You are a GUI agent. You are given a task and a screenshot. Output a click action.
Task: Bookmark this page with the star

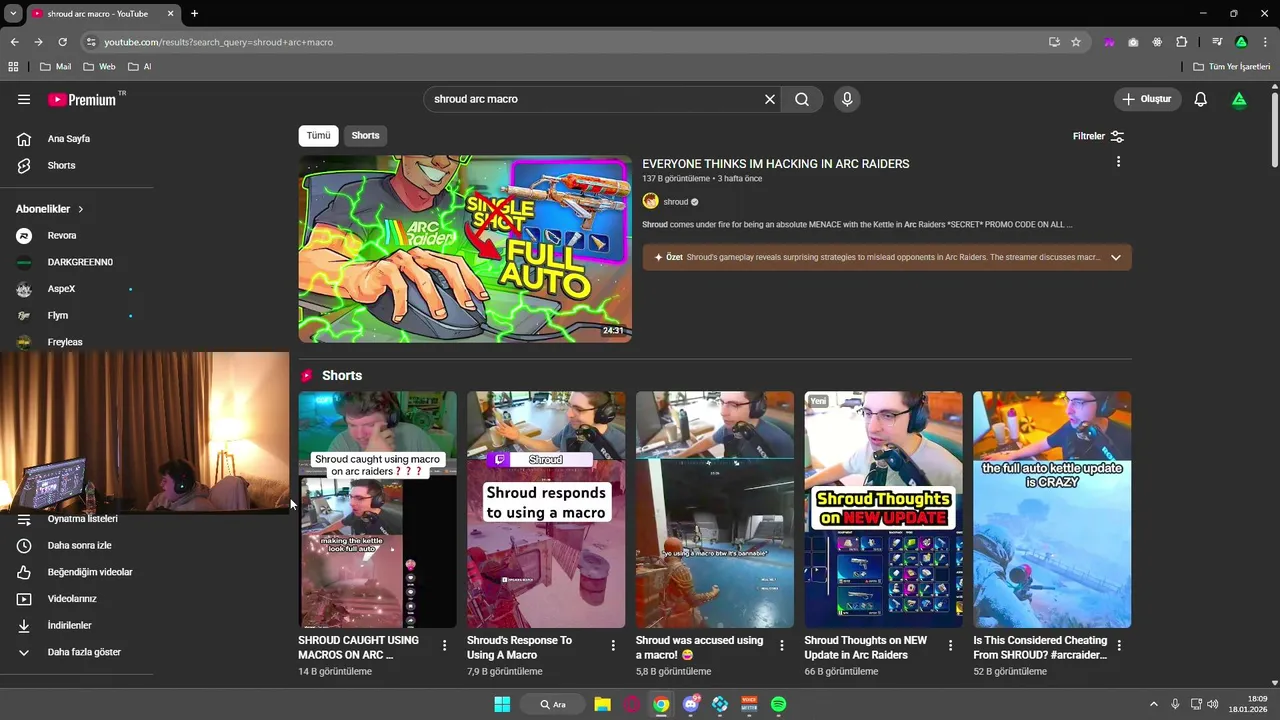click(x=1076, y=42)
